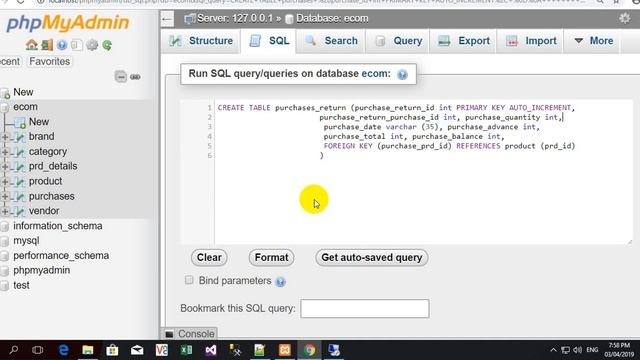This screenshot has width=640, height=360.
Task: Open the Console bar
Action: click(x=190, y=334)
